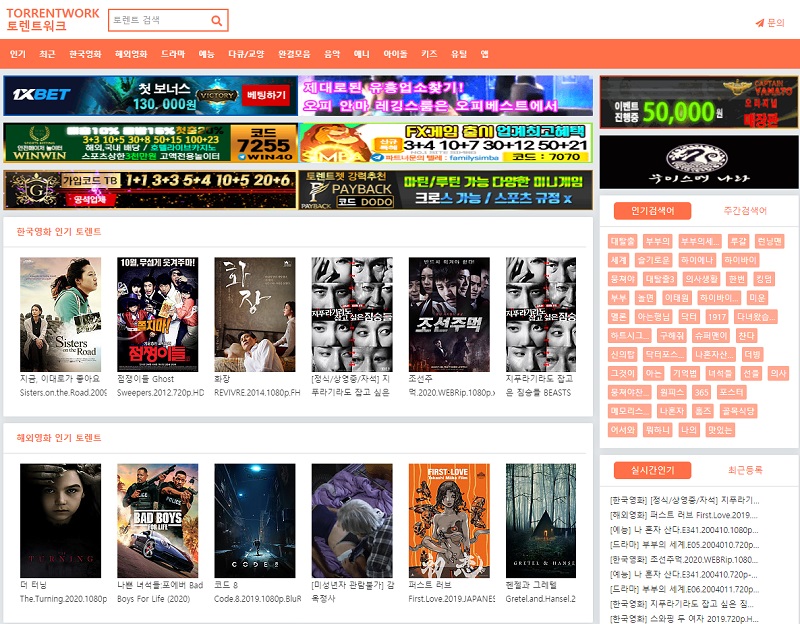Open the TORRENTWORK 토렌트워크 logo
Viewport: 800px width, 624px height.
(53, 19)
